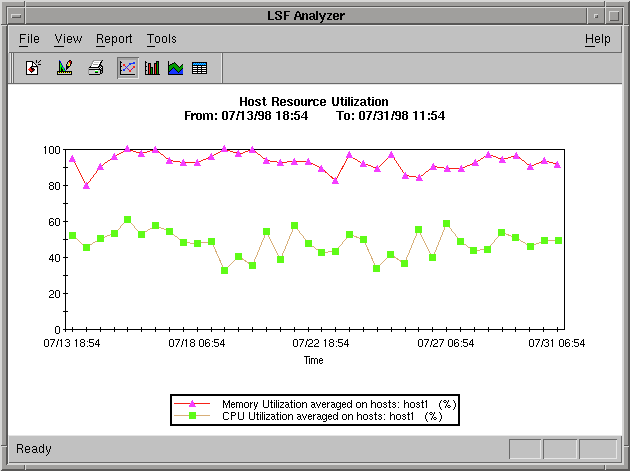Switch to the bar chart view icon
Screen dimensions: 630x471
tap(152, 68)
